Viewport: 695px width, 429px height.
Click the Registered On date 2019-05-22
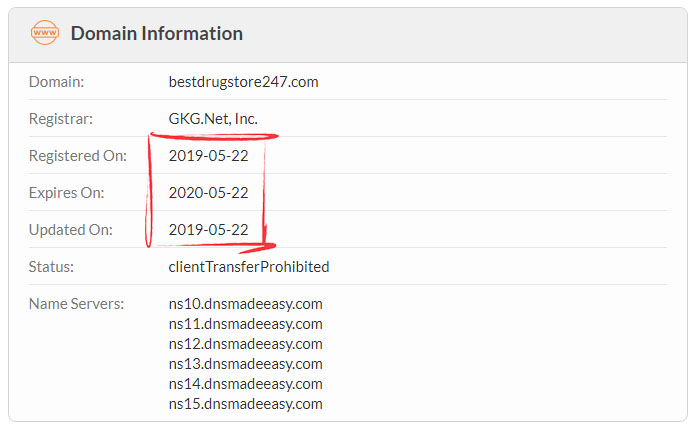208,156
